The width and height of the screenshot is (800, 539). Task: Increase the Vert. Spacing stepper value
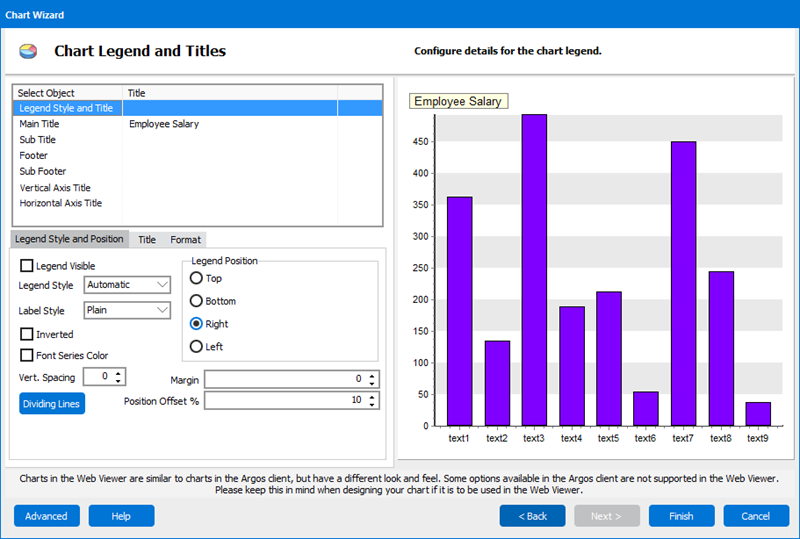pos(120,373)
